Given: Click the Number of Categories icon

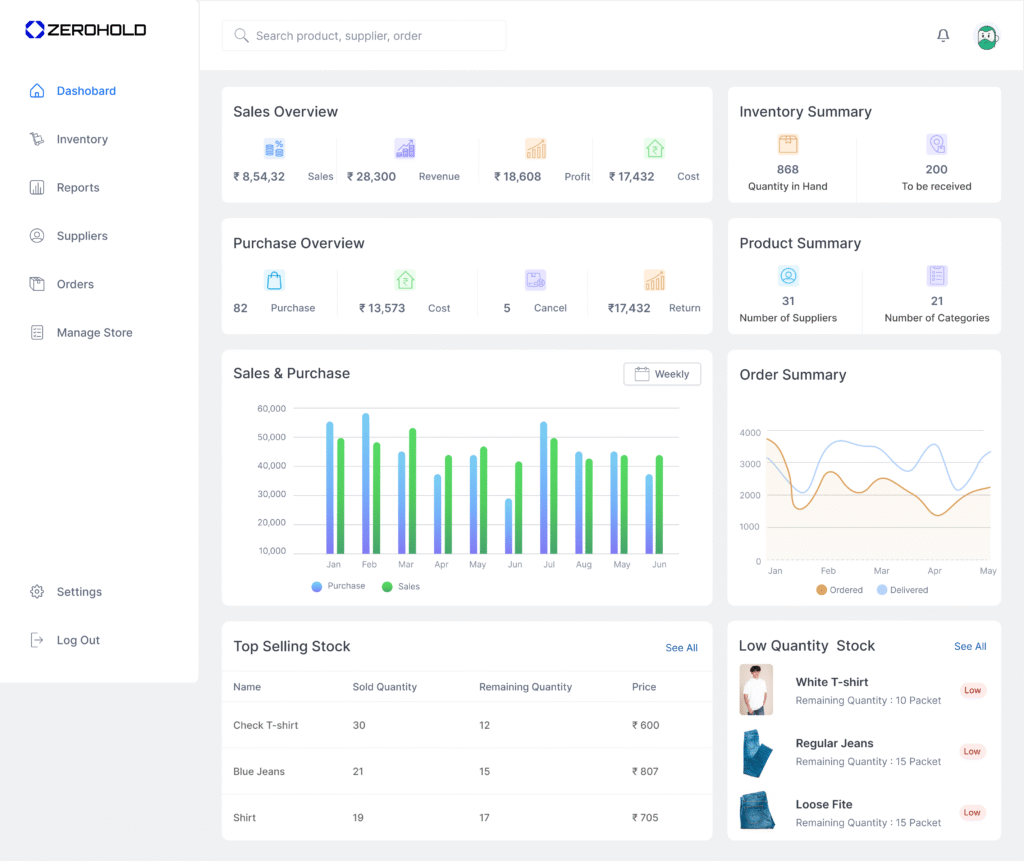Looking at the screenshot, I should (937, 276).
